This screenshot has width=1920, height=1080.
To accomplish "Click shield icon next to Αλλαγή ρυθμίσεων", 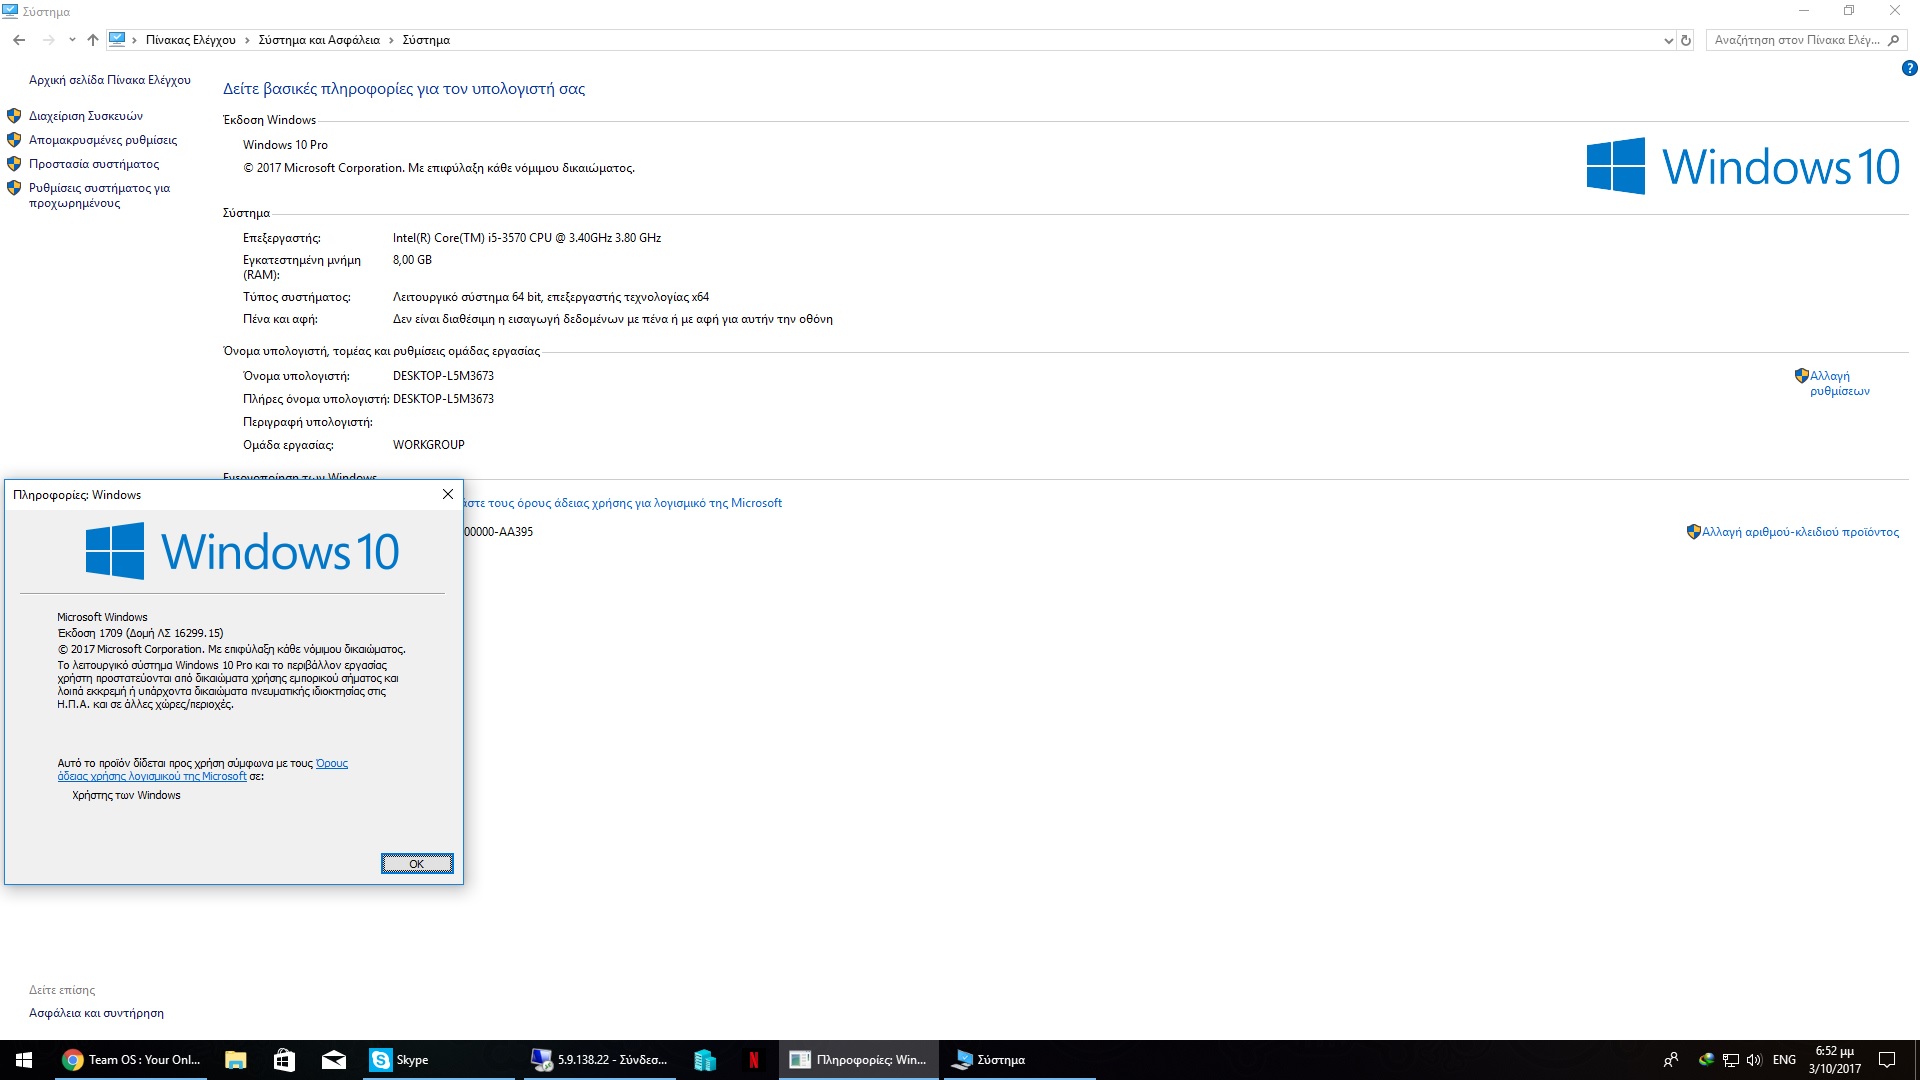I will point(1802,376).
